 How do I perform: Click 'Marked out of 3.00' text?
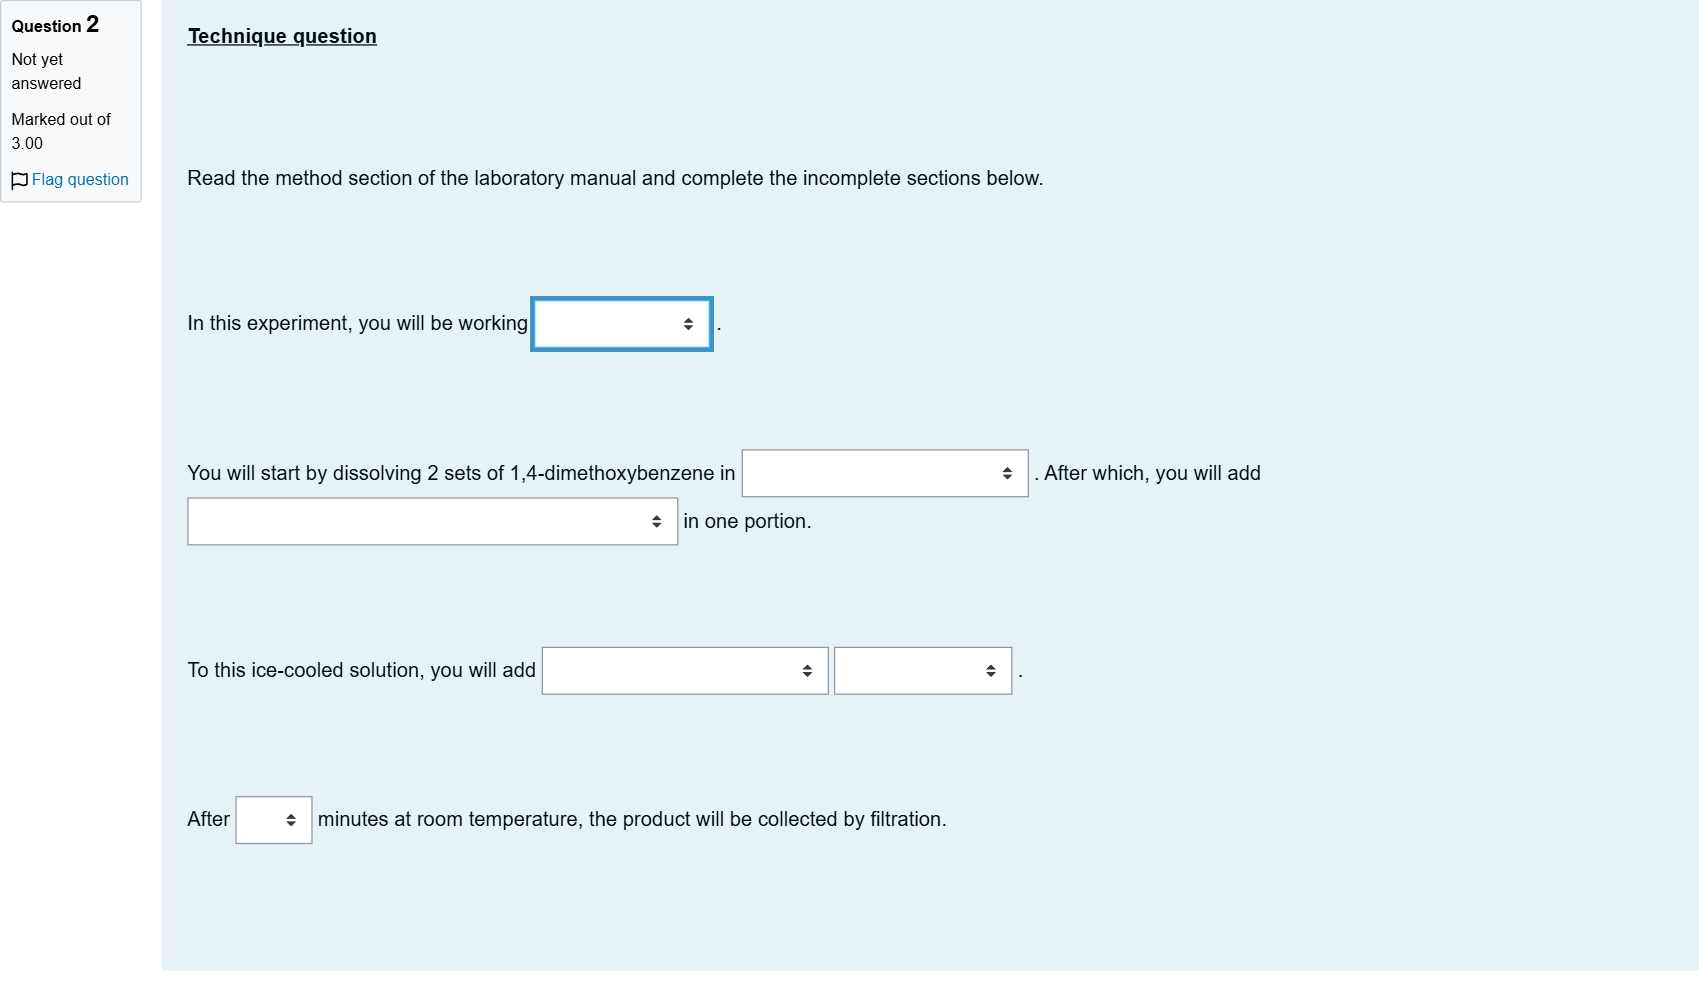tap(61, 131)
